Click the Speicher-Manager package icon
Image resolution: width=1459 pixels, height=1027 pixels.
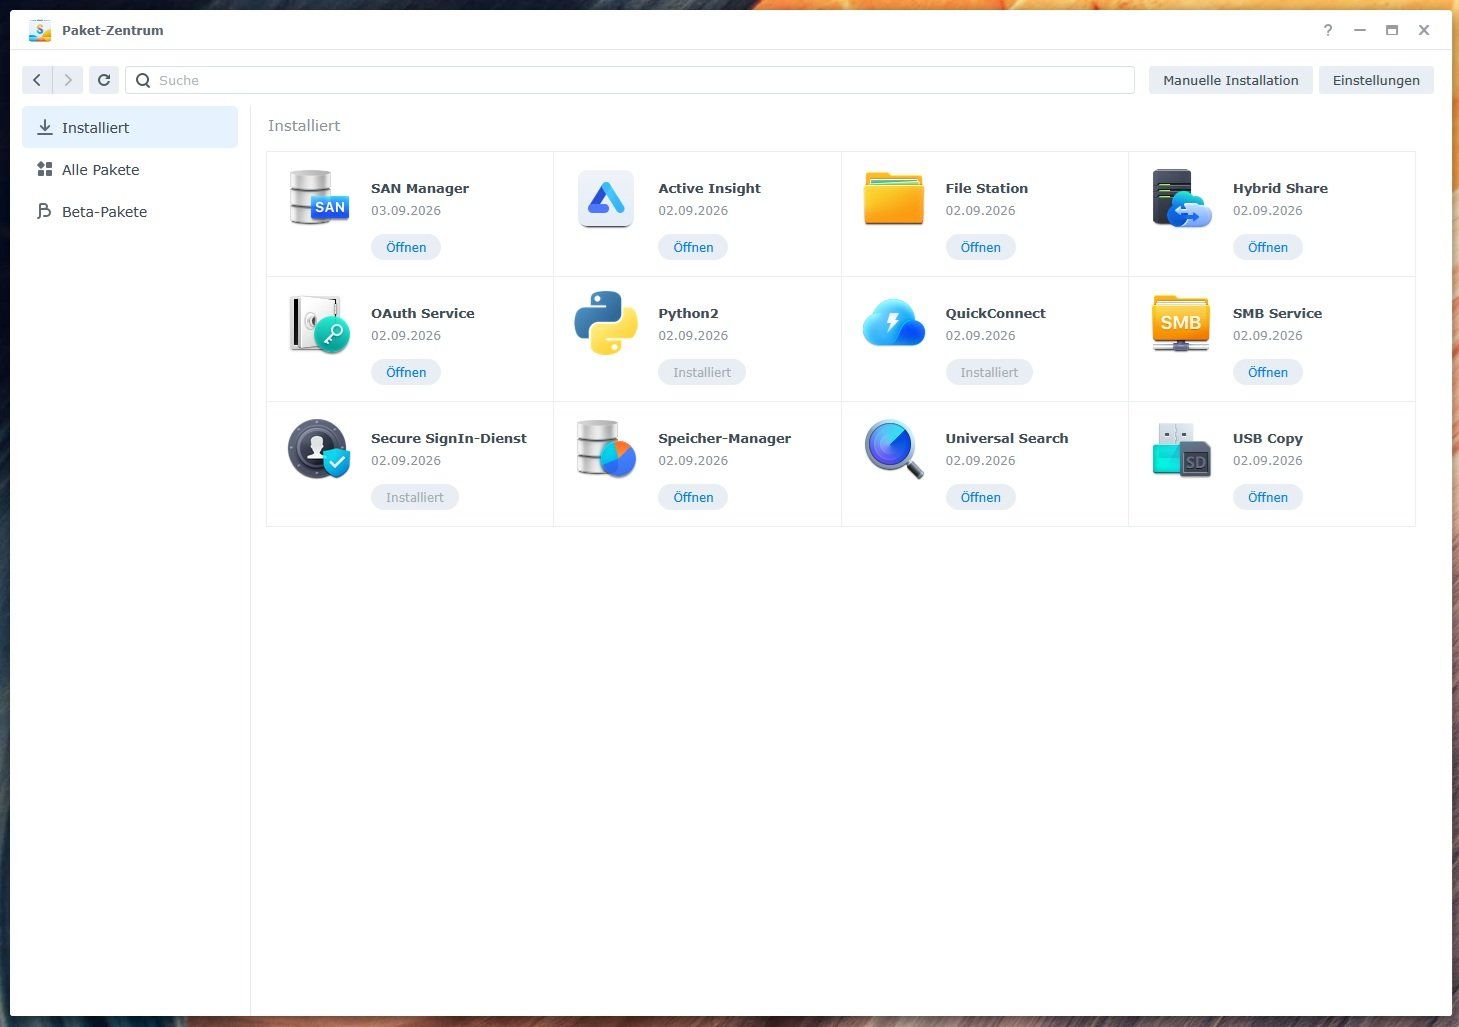(x=606, y=448)
